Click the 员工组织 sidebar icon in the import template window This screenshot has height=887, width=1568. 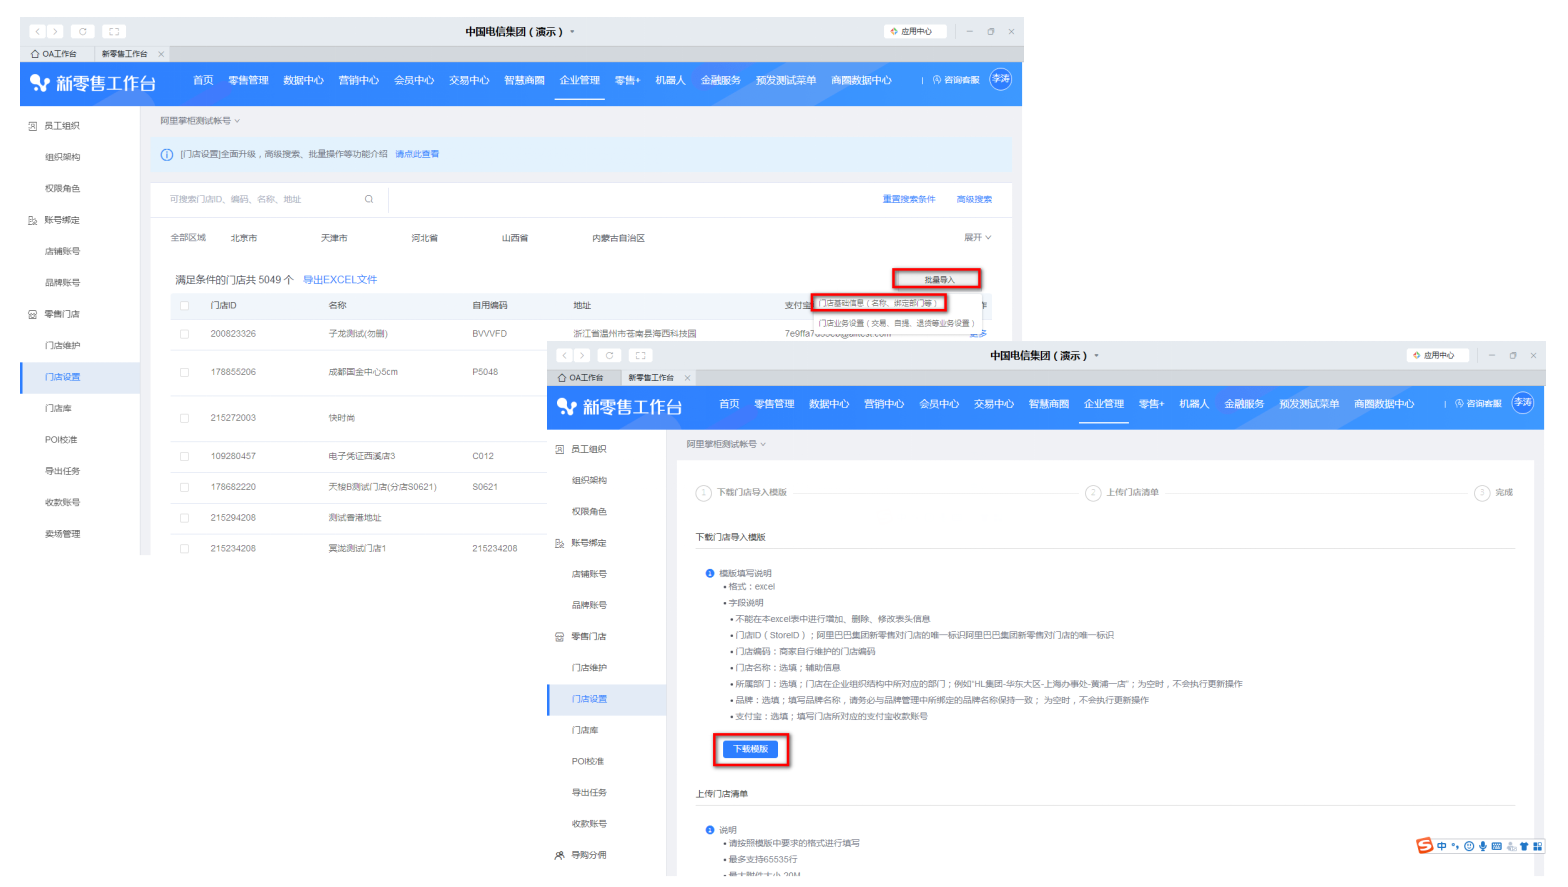[559, 450]
